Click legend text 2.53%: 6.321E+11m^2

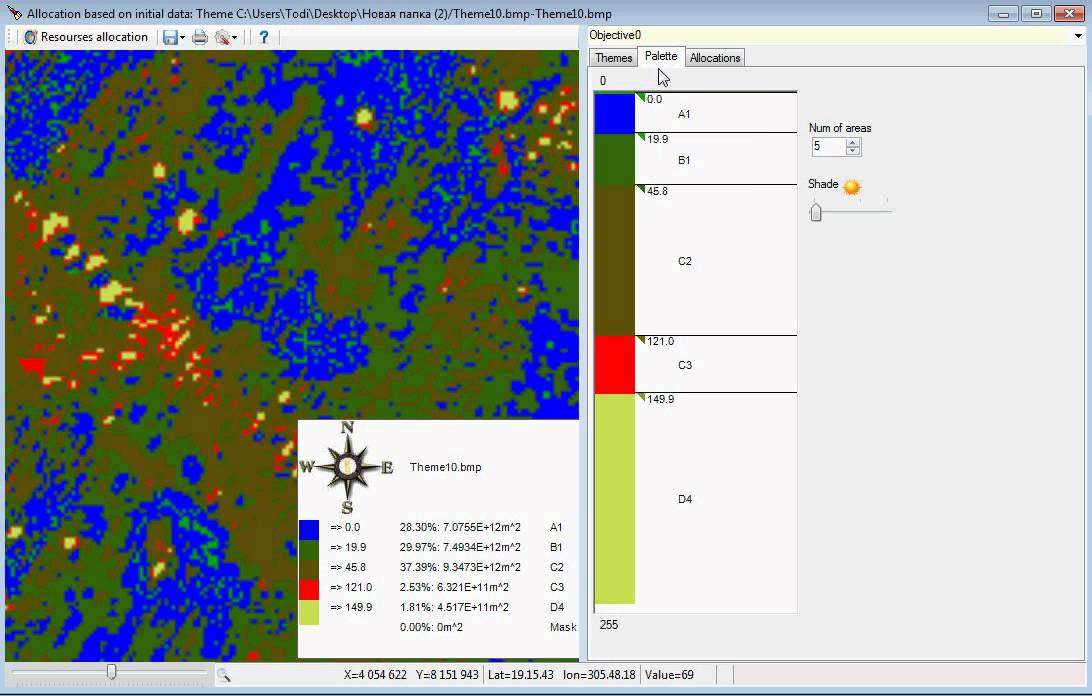(454, 587)
